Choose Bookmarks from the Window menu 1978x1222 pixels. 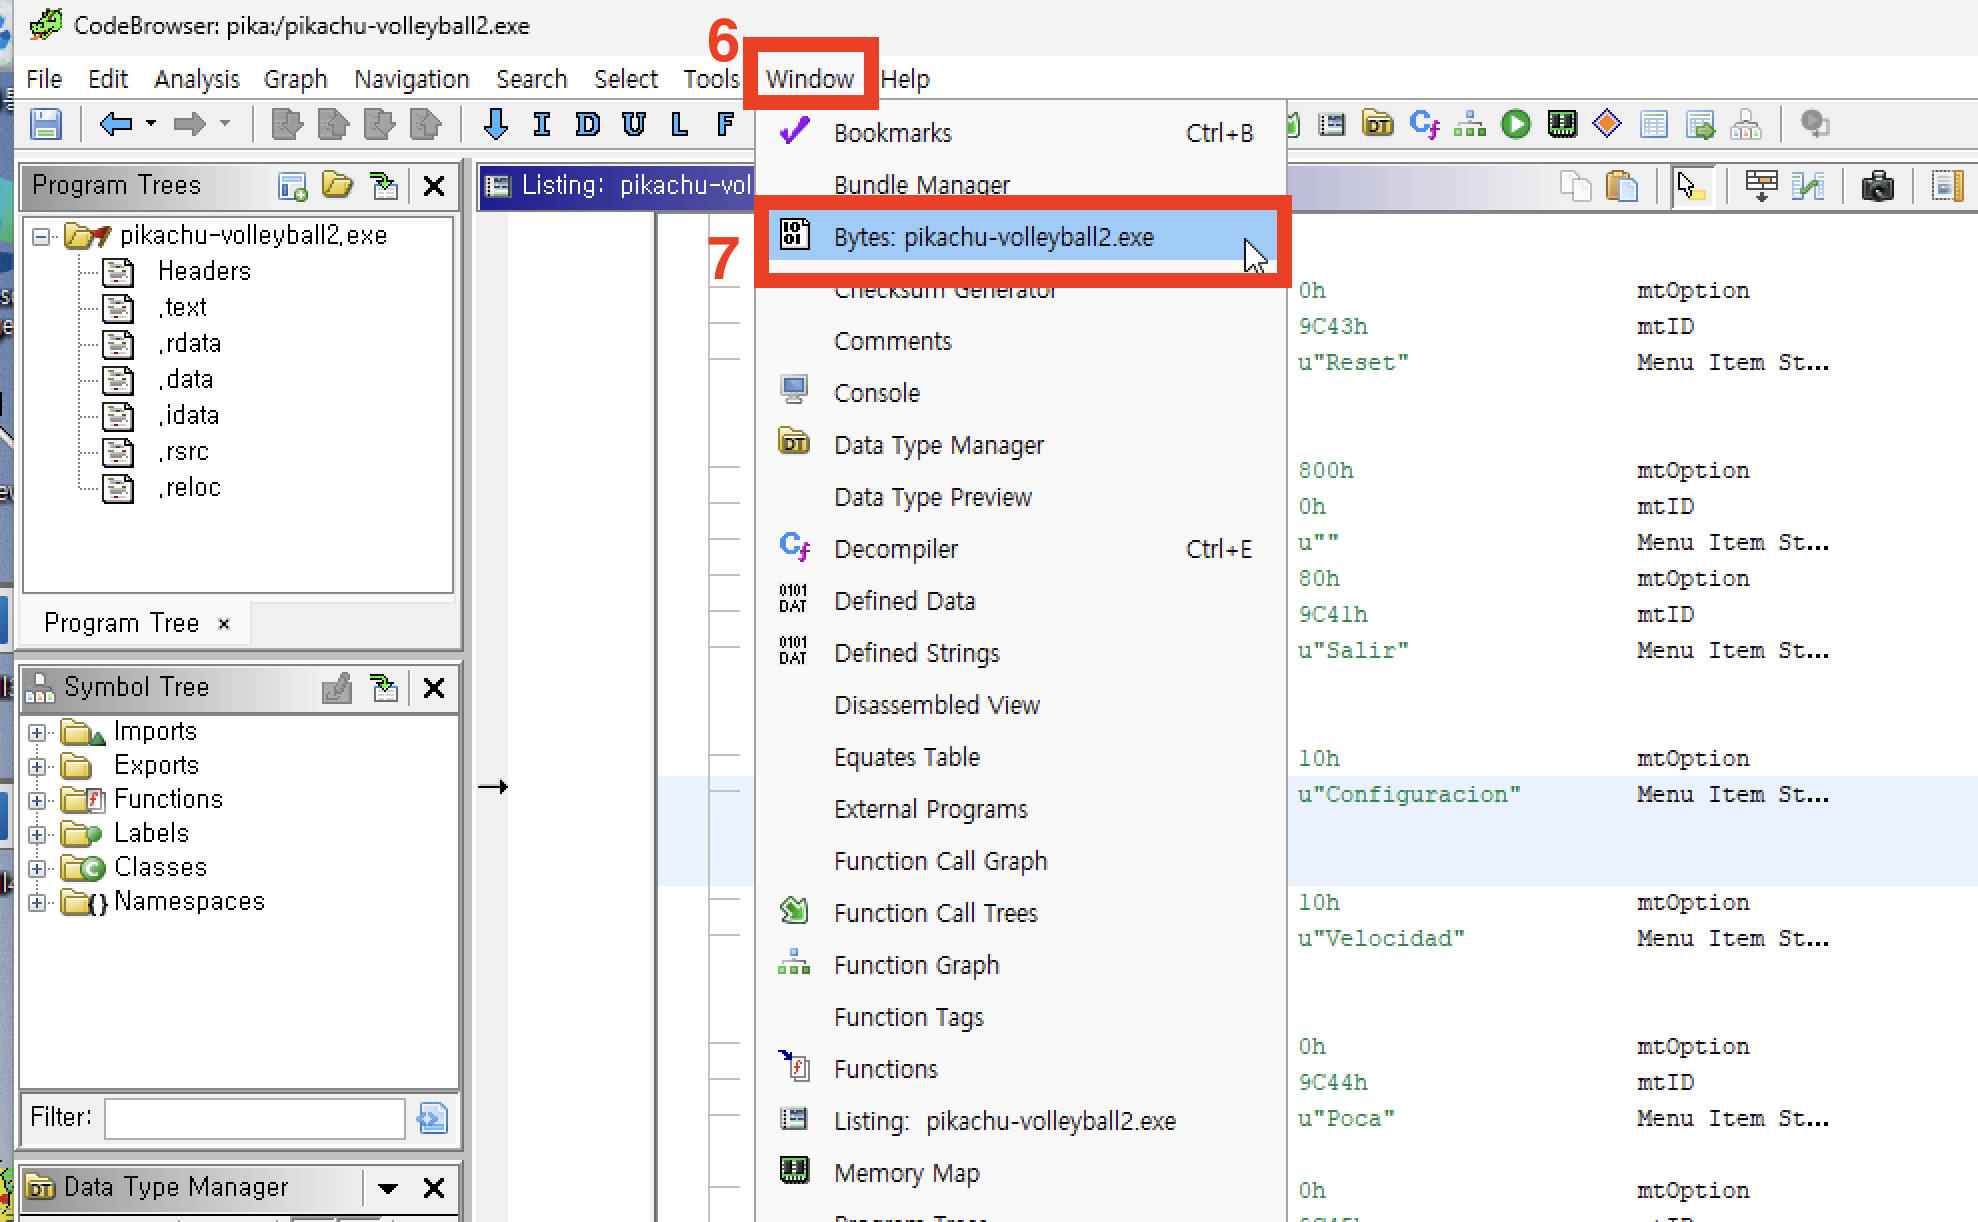(x=1021, y=133)
